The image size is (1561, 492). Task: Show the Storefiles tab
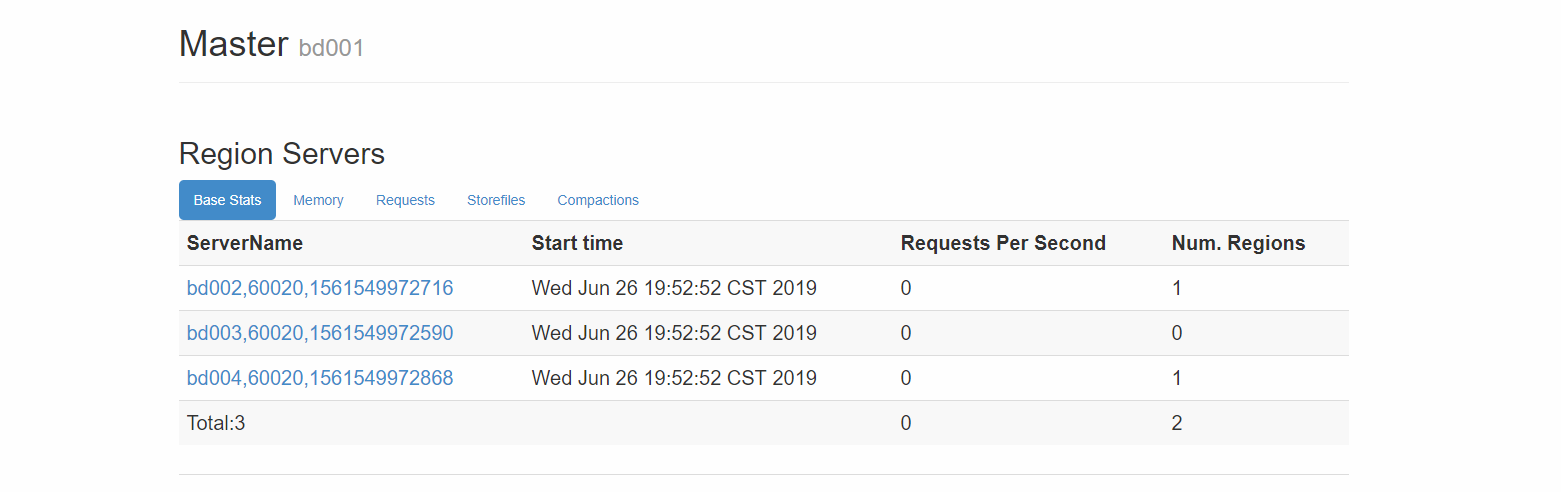[496, 200]
